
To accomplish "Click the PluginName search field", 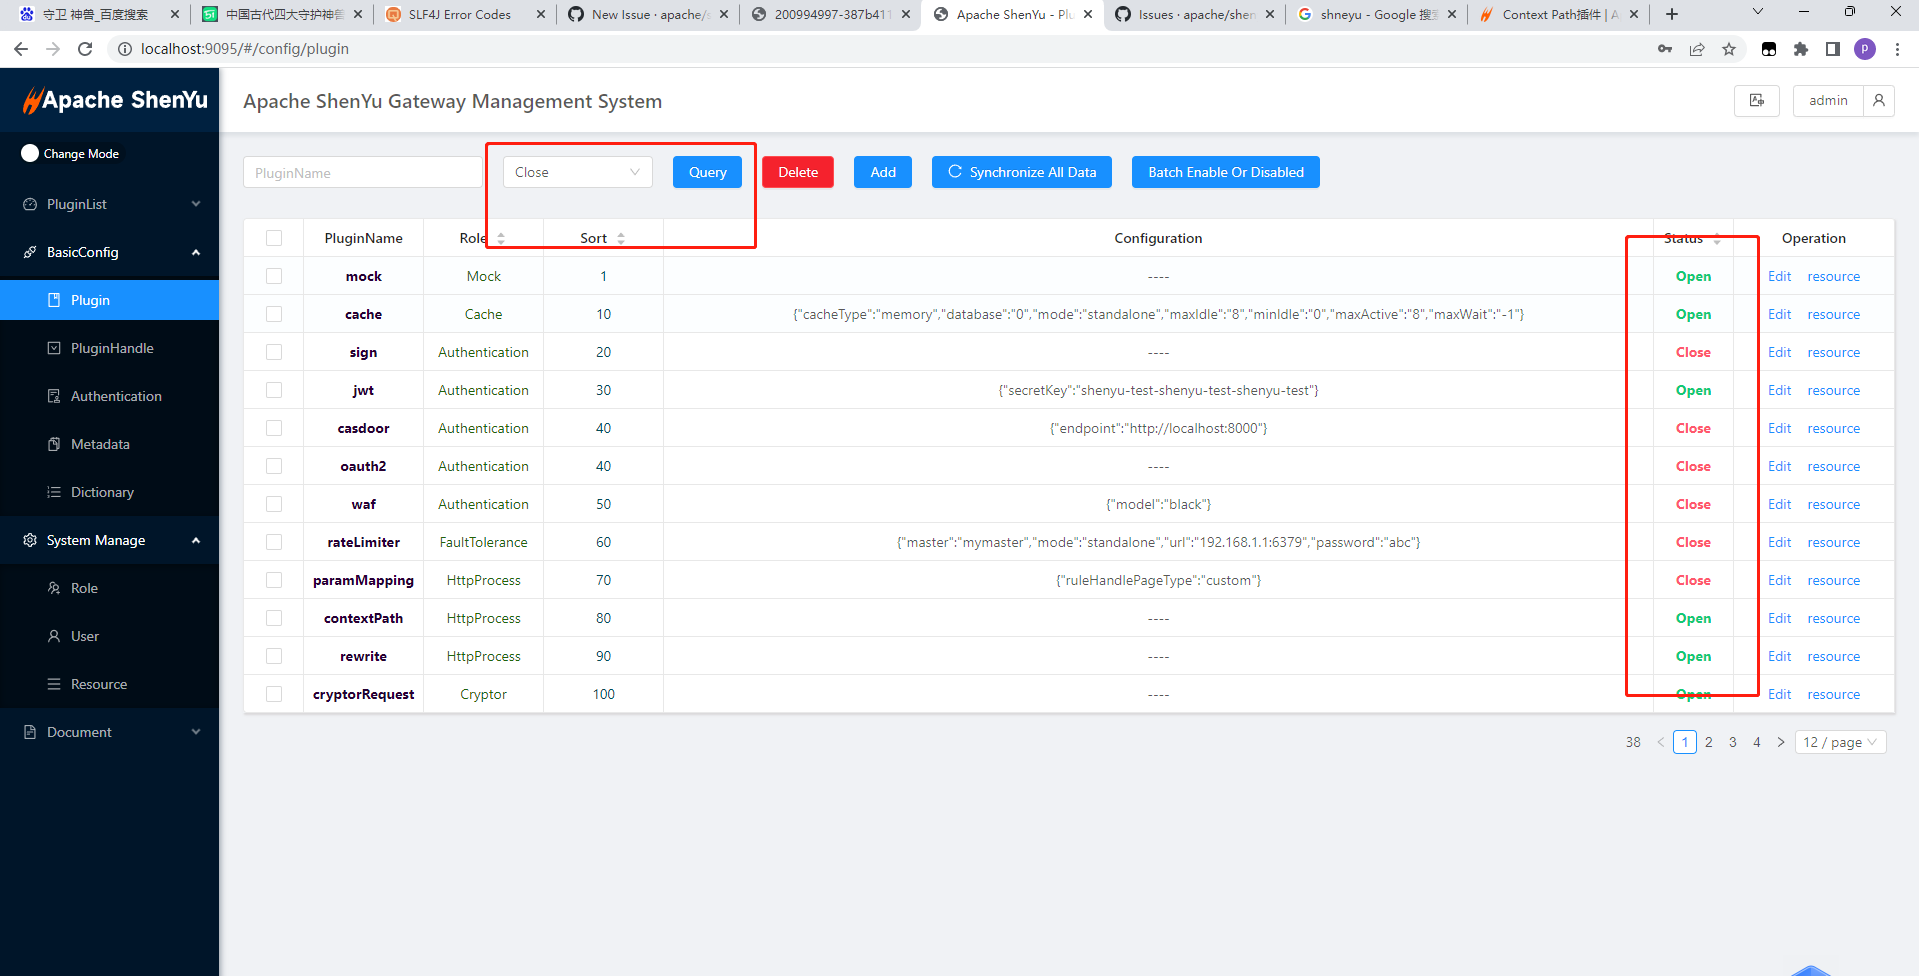I will point(363,172).
